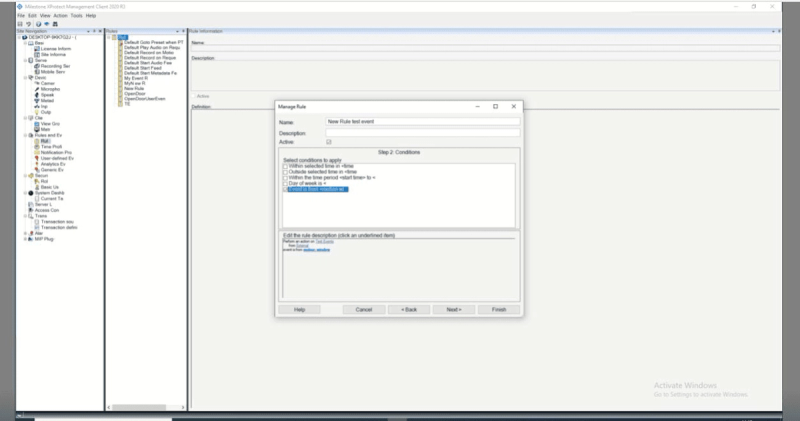Open Time Profiles under Rules and Events
This screenshot has height=421, width=800.
tap(48, 147)
